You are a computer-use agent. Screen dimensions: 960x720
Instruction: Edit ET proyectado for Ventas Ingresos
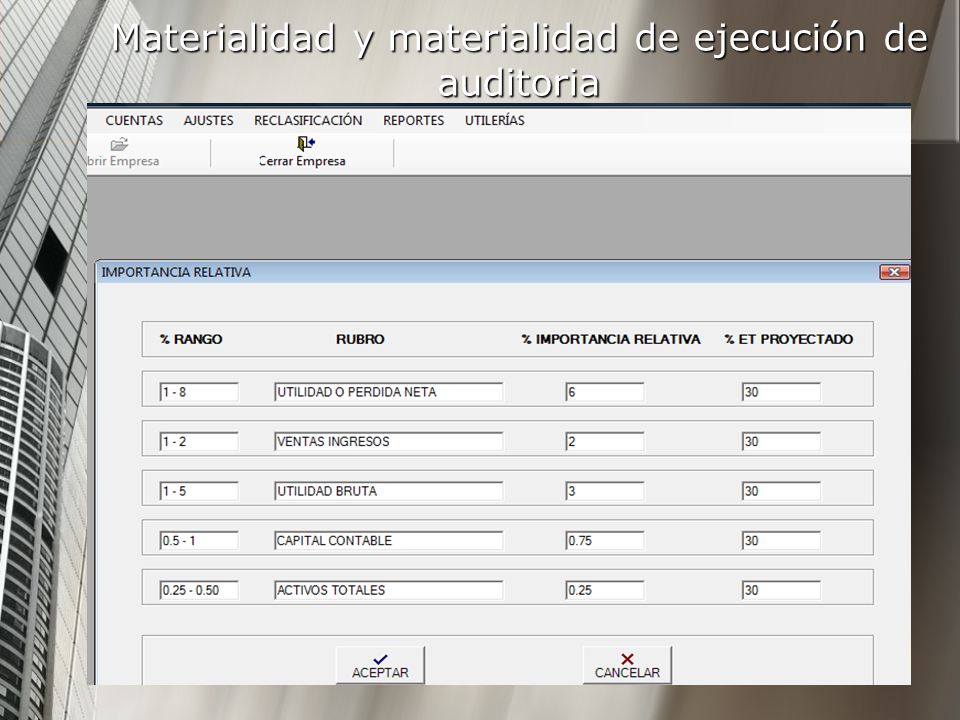tap(781, 441)
